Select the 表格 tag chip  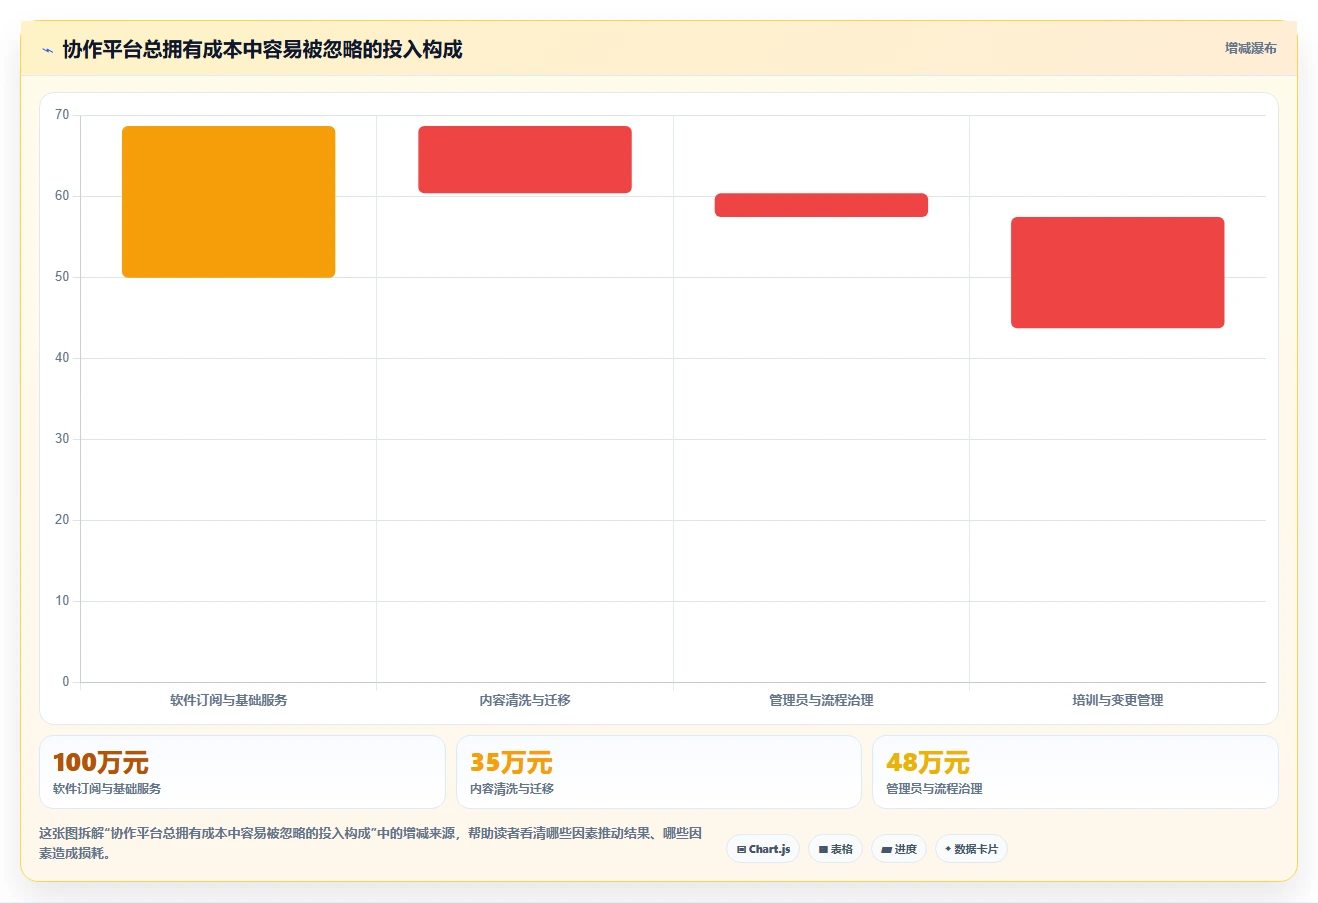835,849
